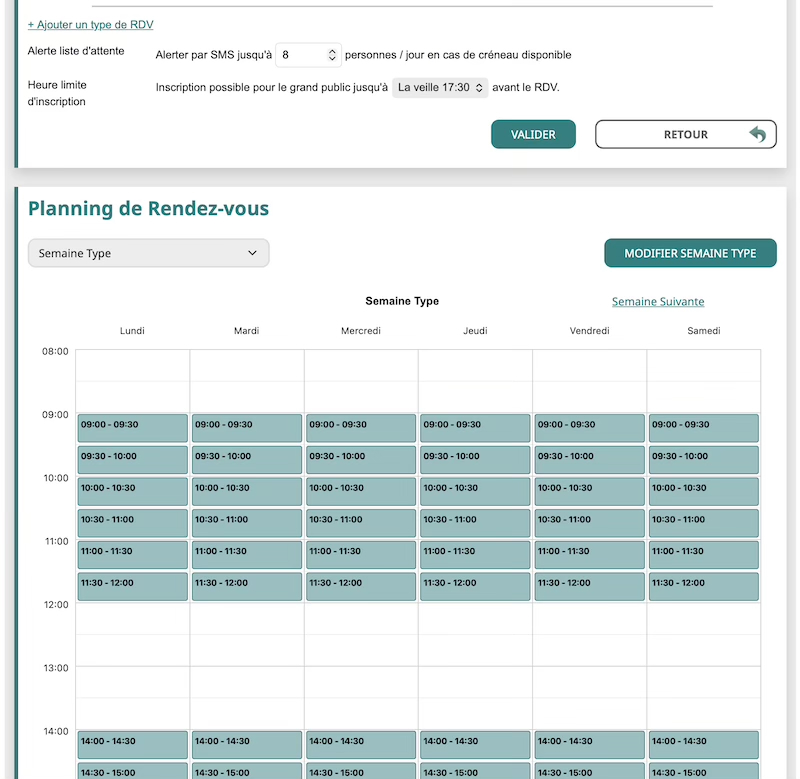Select Mardi 09:00 - 09:30 slot
The image size is (800, 779).
point(247,428)
